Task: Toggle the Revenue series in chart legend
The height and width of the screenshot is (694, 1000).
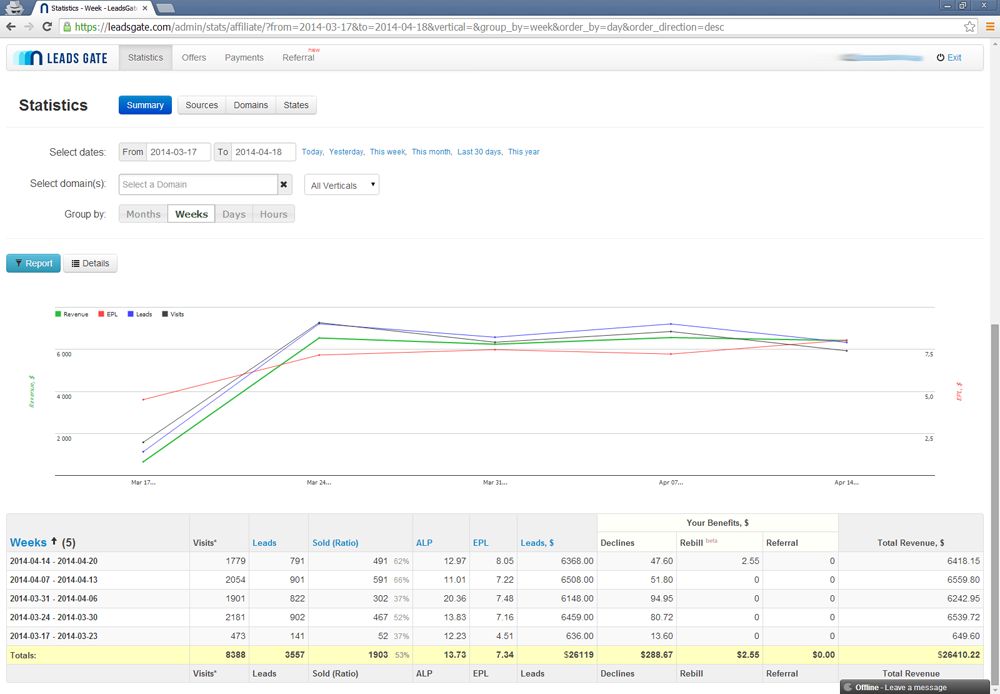Action: 72,314
